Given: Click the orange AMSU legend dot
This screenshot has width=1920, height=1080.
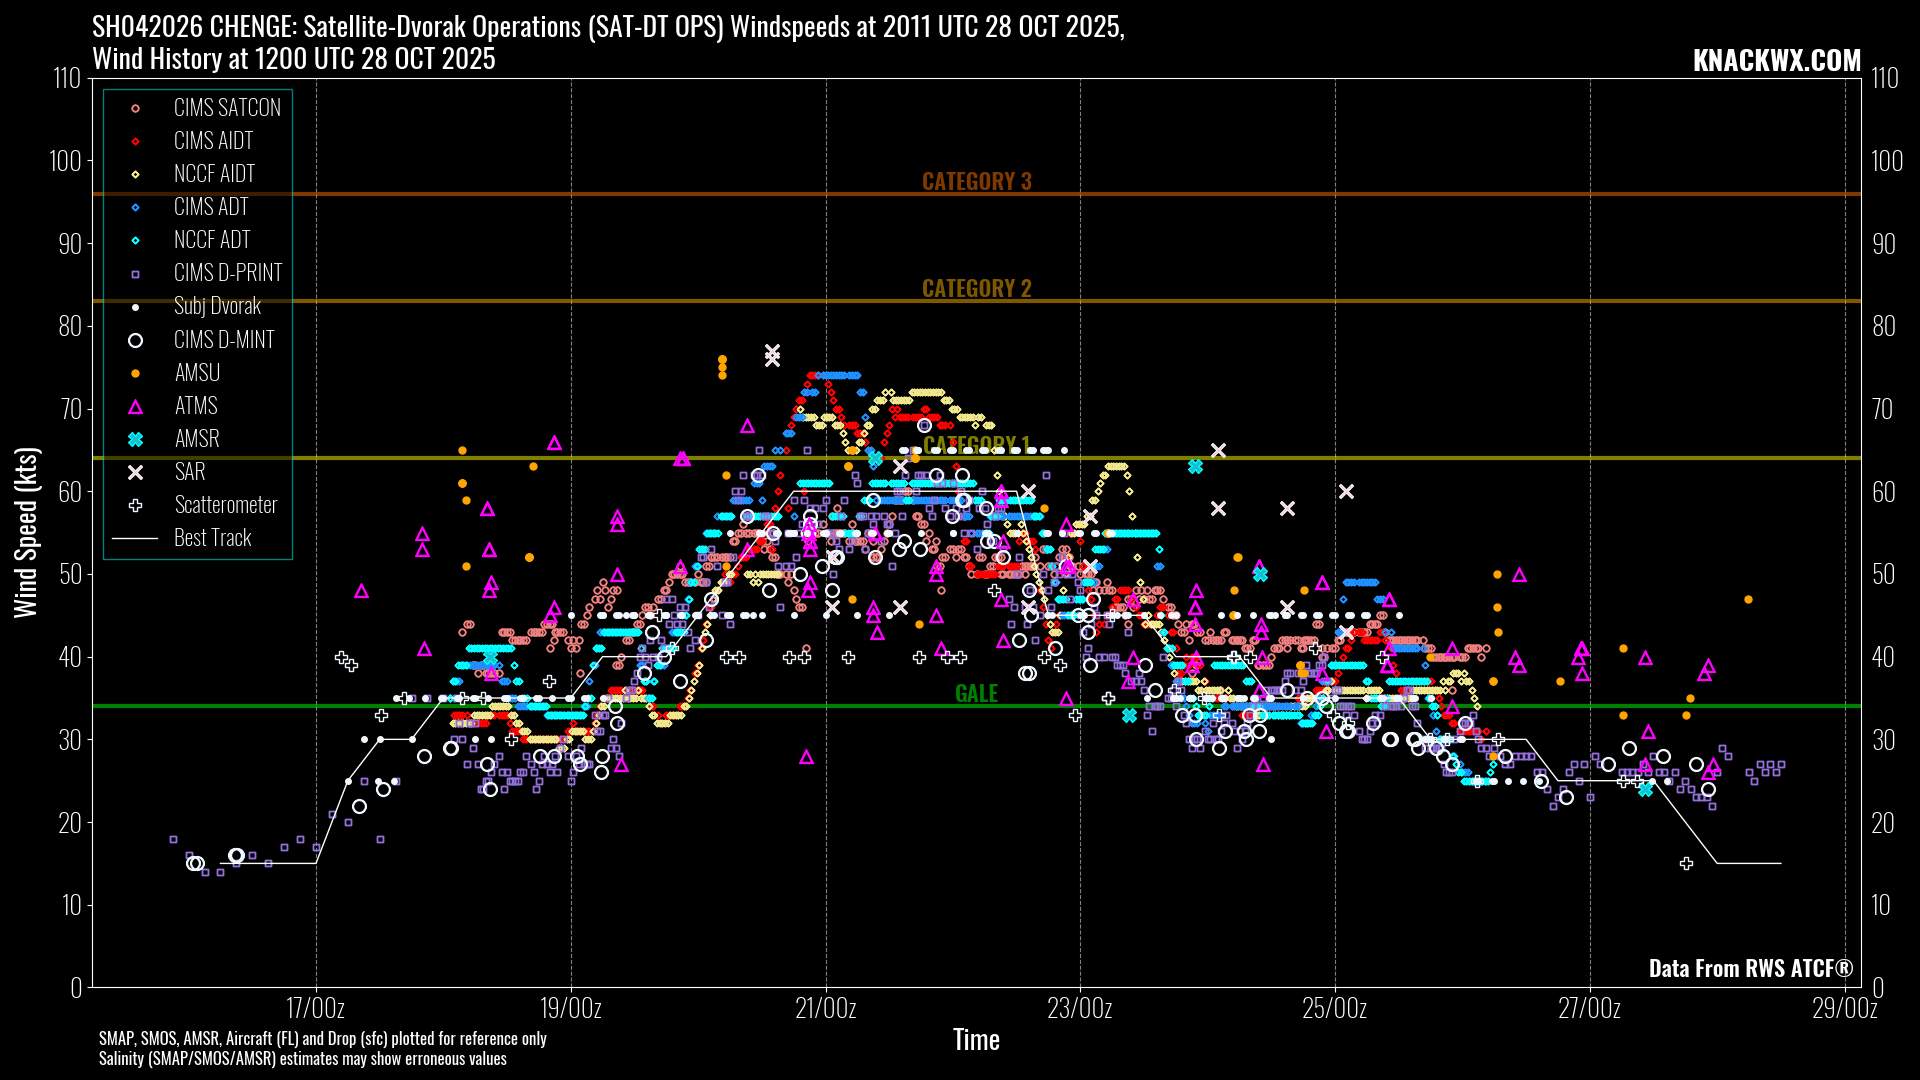Looking at the screenshot, I should (x=136, y=373).
